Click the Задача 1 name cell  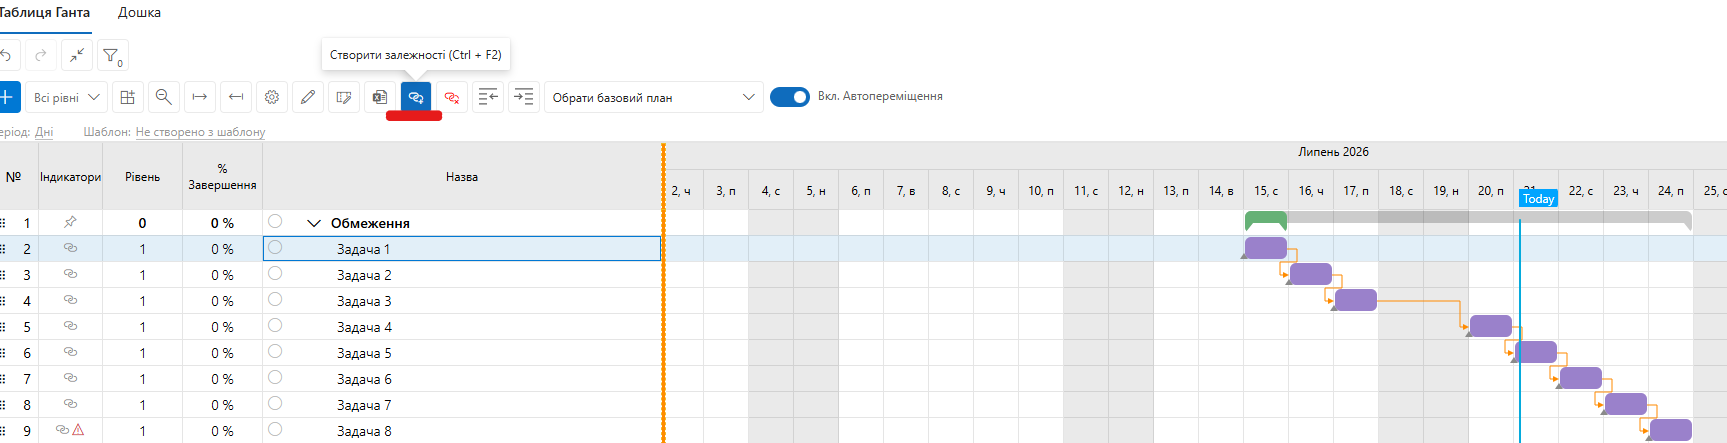pyautogui.click(x=462, y=248)
